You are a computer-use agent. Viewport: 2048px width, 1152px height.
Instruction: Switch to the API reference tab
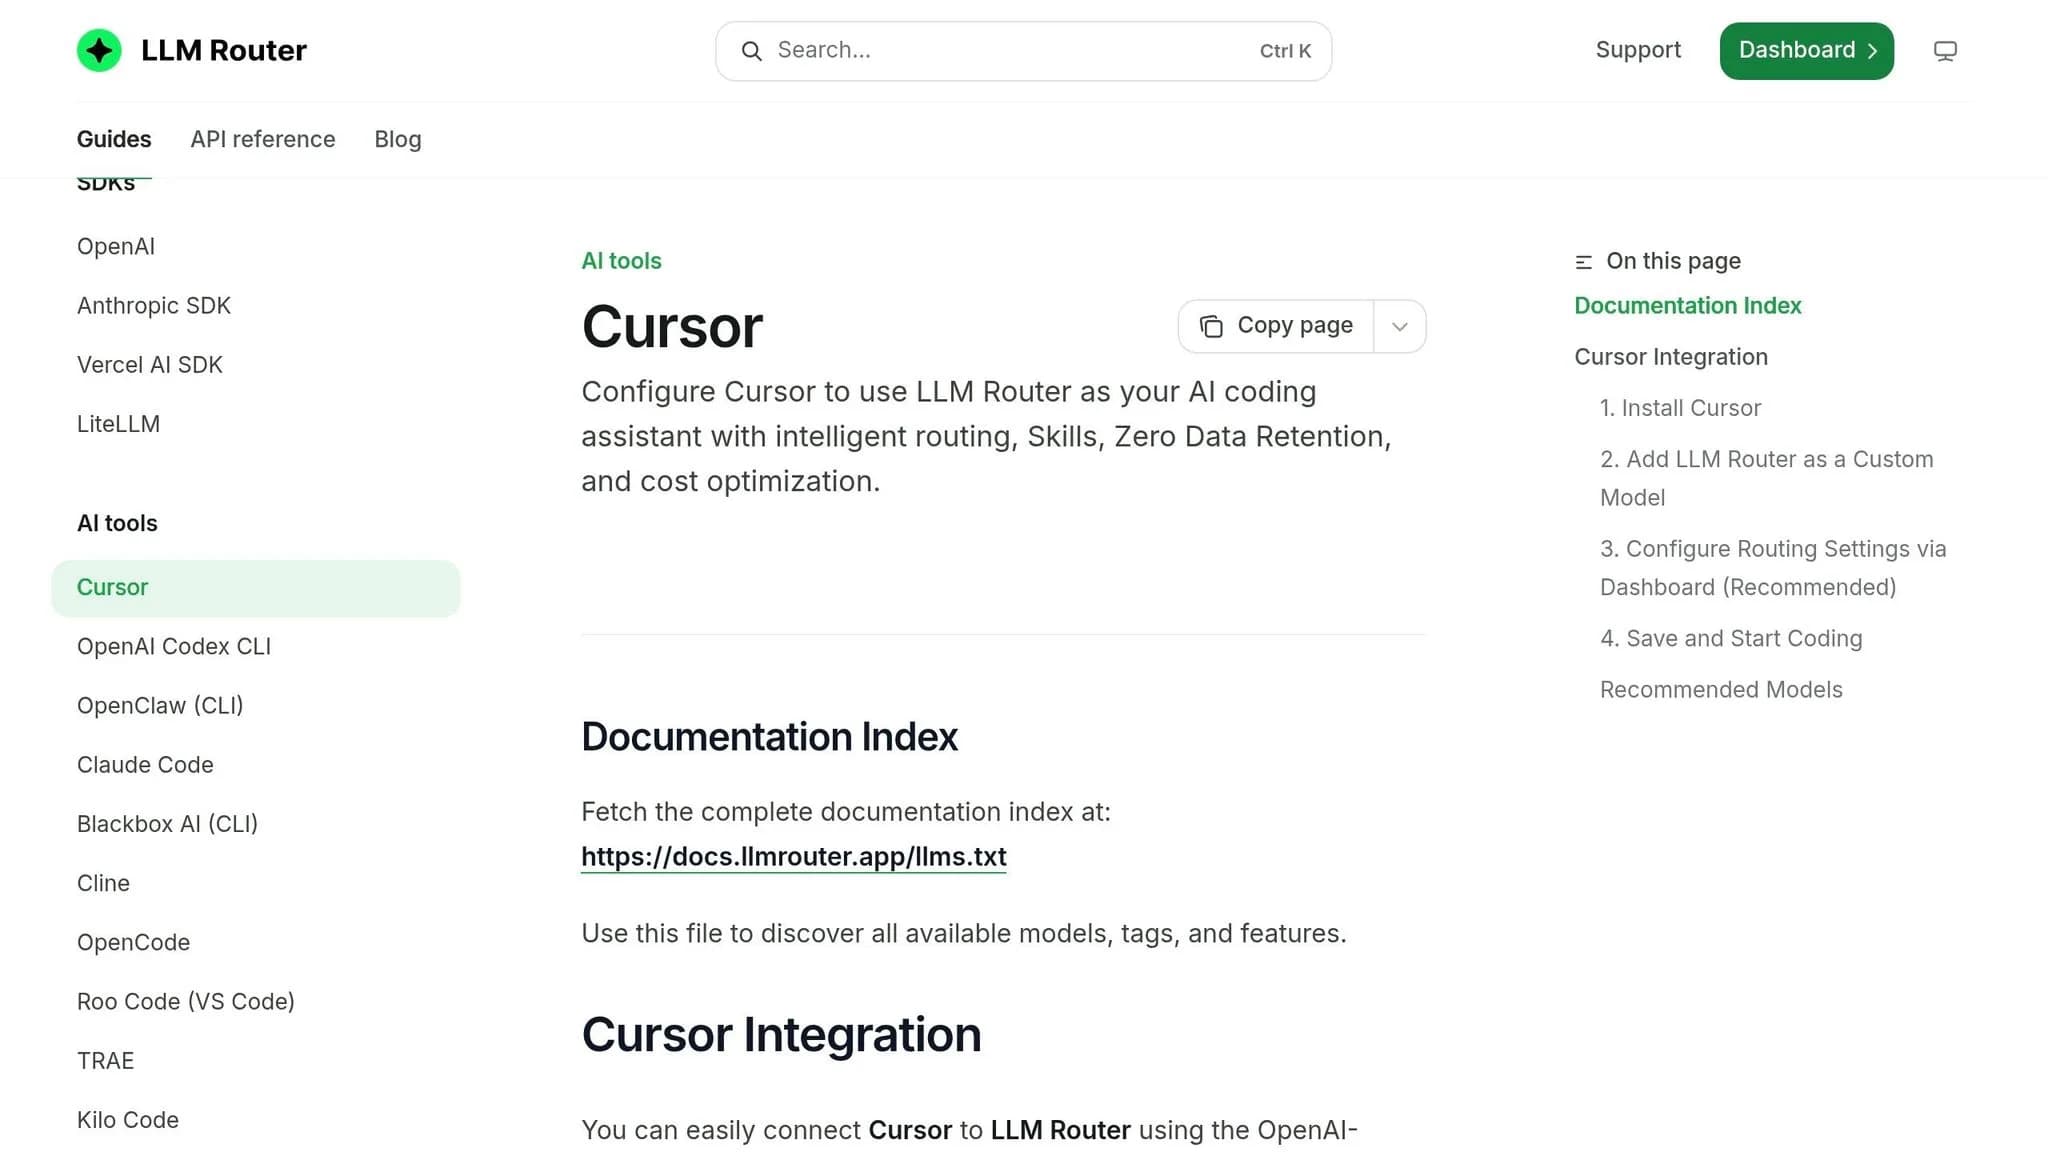263,139
